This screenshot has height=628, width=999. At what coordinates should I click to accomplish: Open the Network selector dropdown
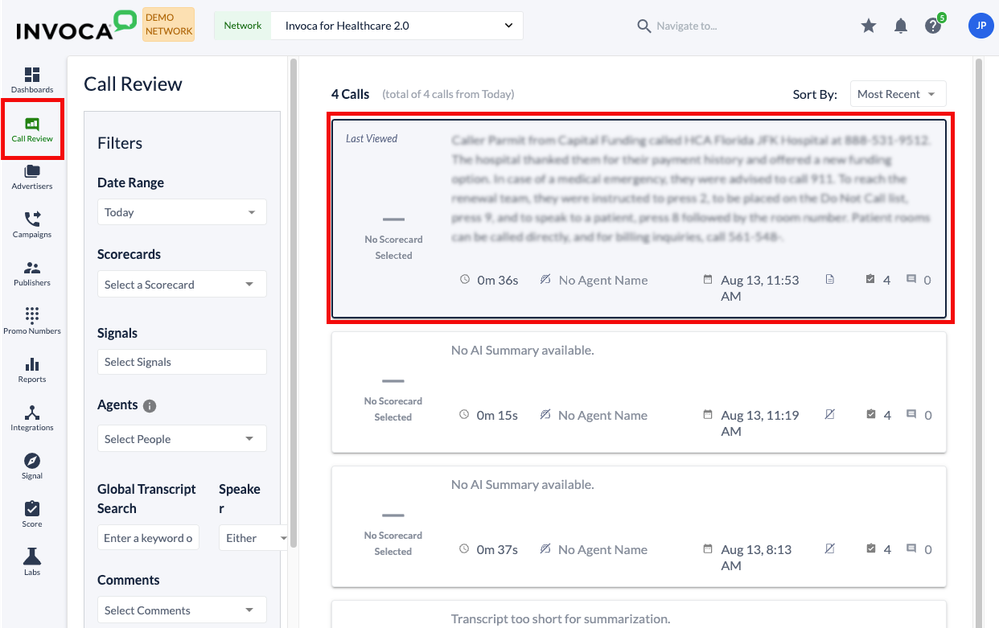point(396,25)
